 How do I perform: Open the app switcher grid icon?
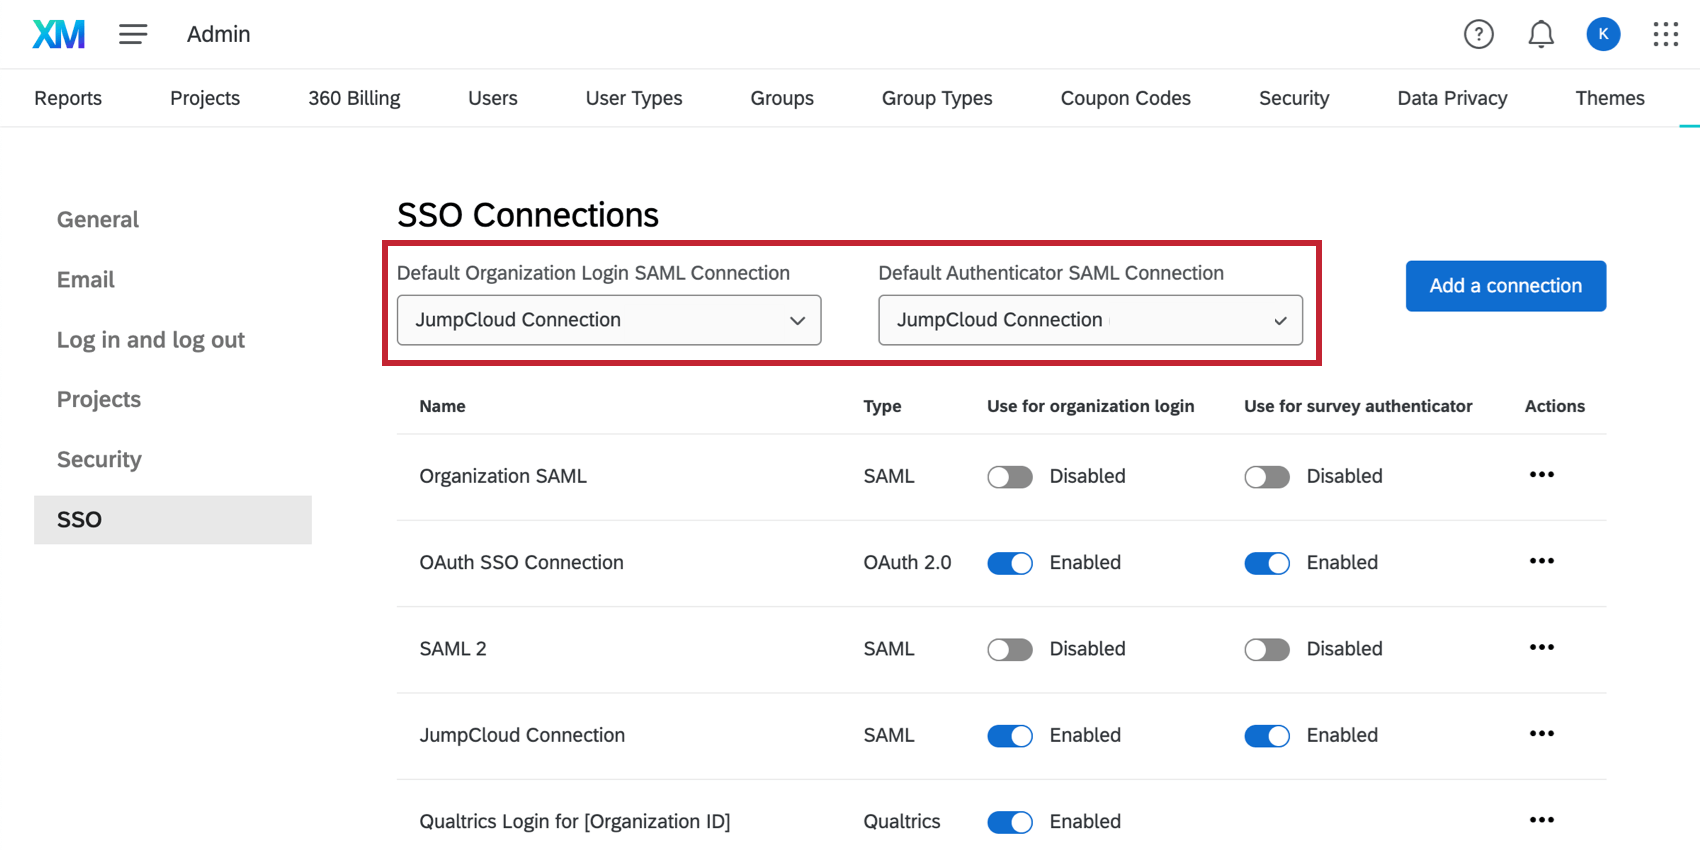click(1665, 34)
